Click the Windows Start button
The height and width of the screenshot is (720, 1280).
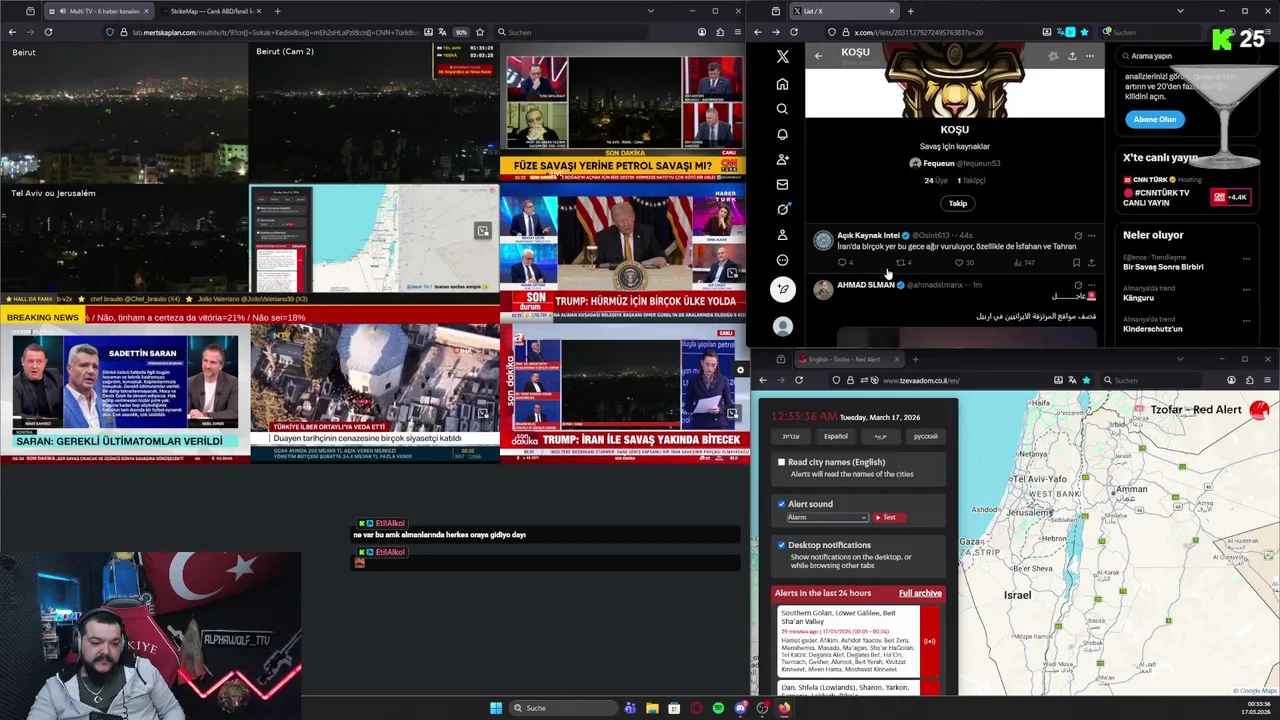pyautogui.click(x=496, y=708)
